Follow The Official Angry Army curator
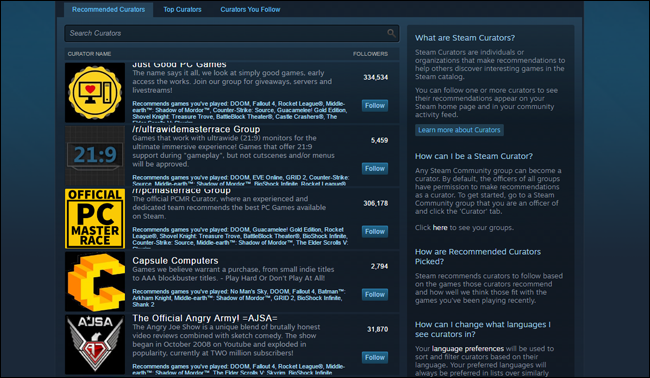This screenshot has height=378, width=650. [x=375, y=358]
